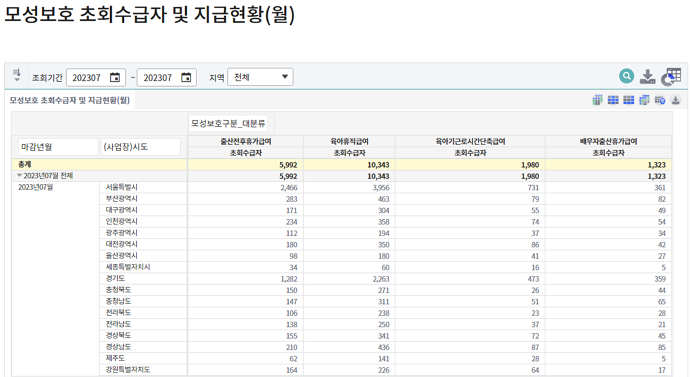Click the 육아기근로시간단축급여 column header
The width and height of the screenshot is (690, 377).
click(470, 141)
